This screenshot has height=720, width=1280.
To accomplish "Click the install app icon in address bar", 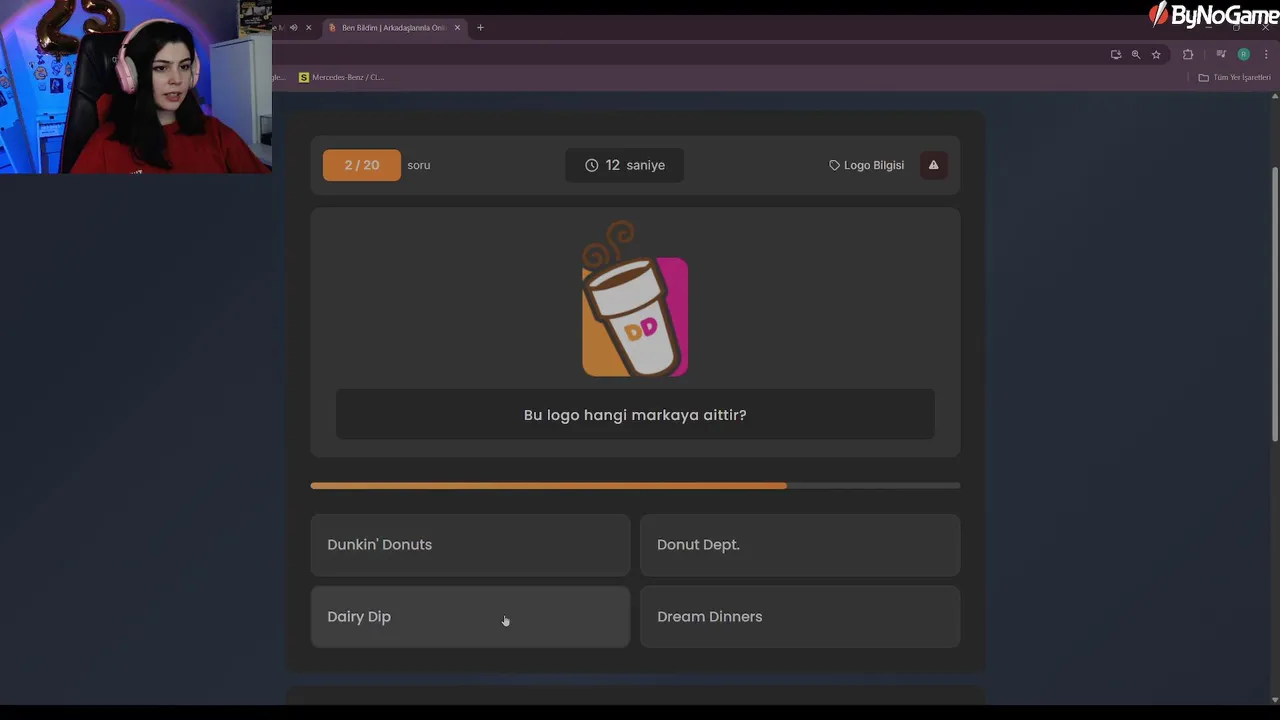I will pos(1116,54).
